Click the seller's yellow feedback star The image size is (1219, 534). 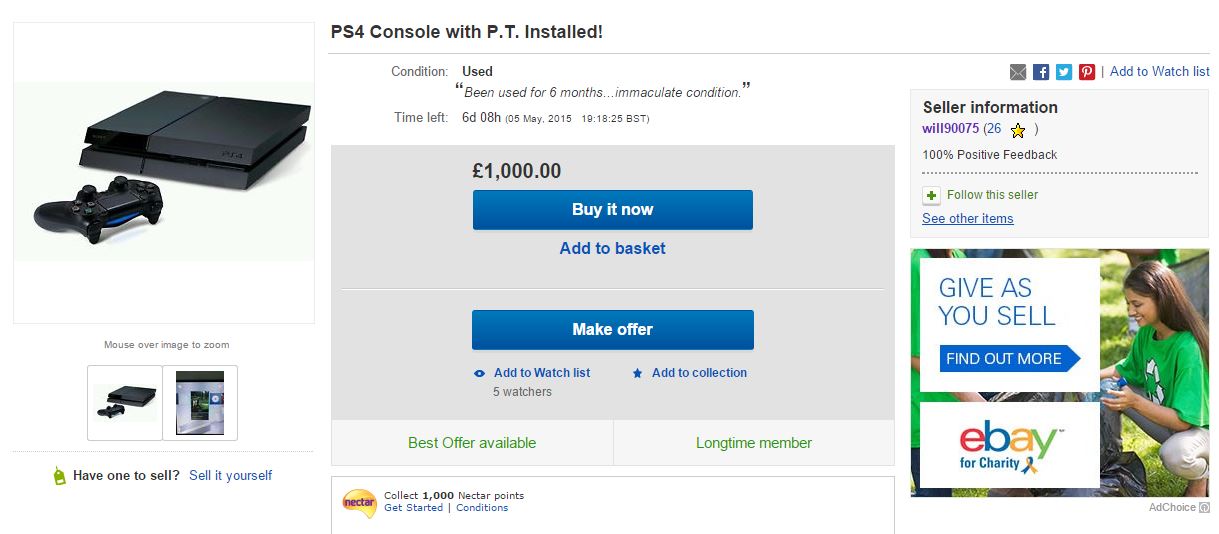(x=1018, y=130)
